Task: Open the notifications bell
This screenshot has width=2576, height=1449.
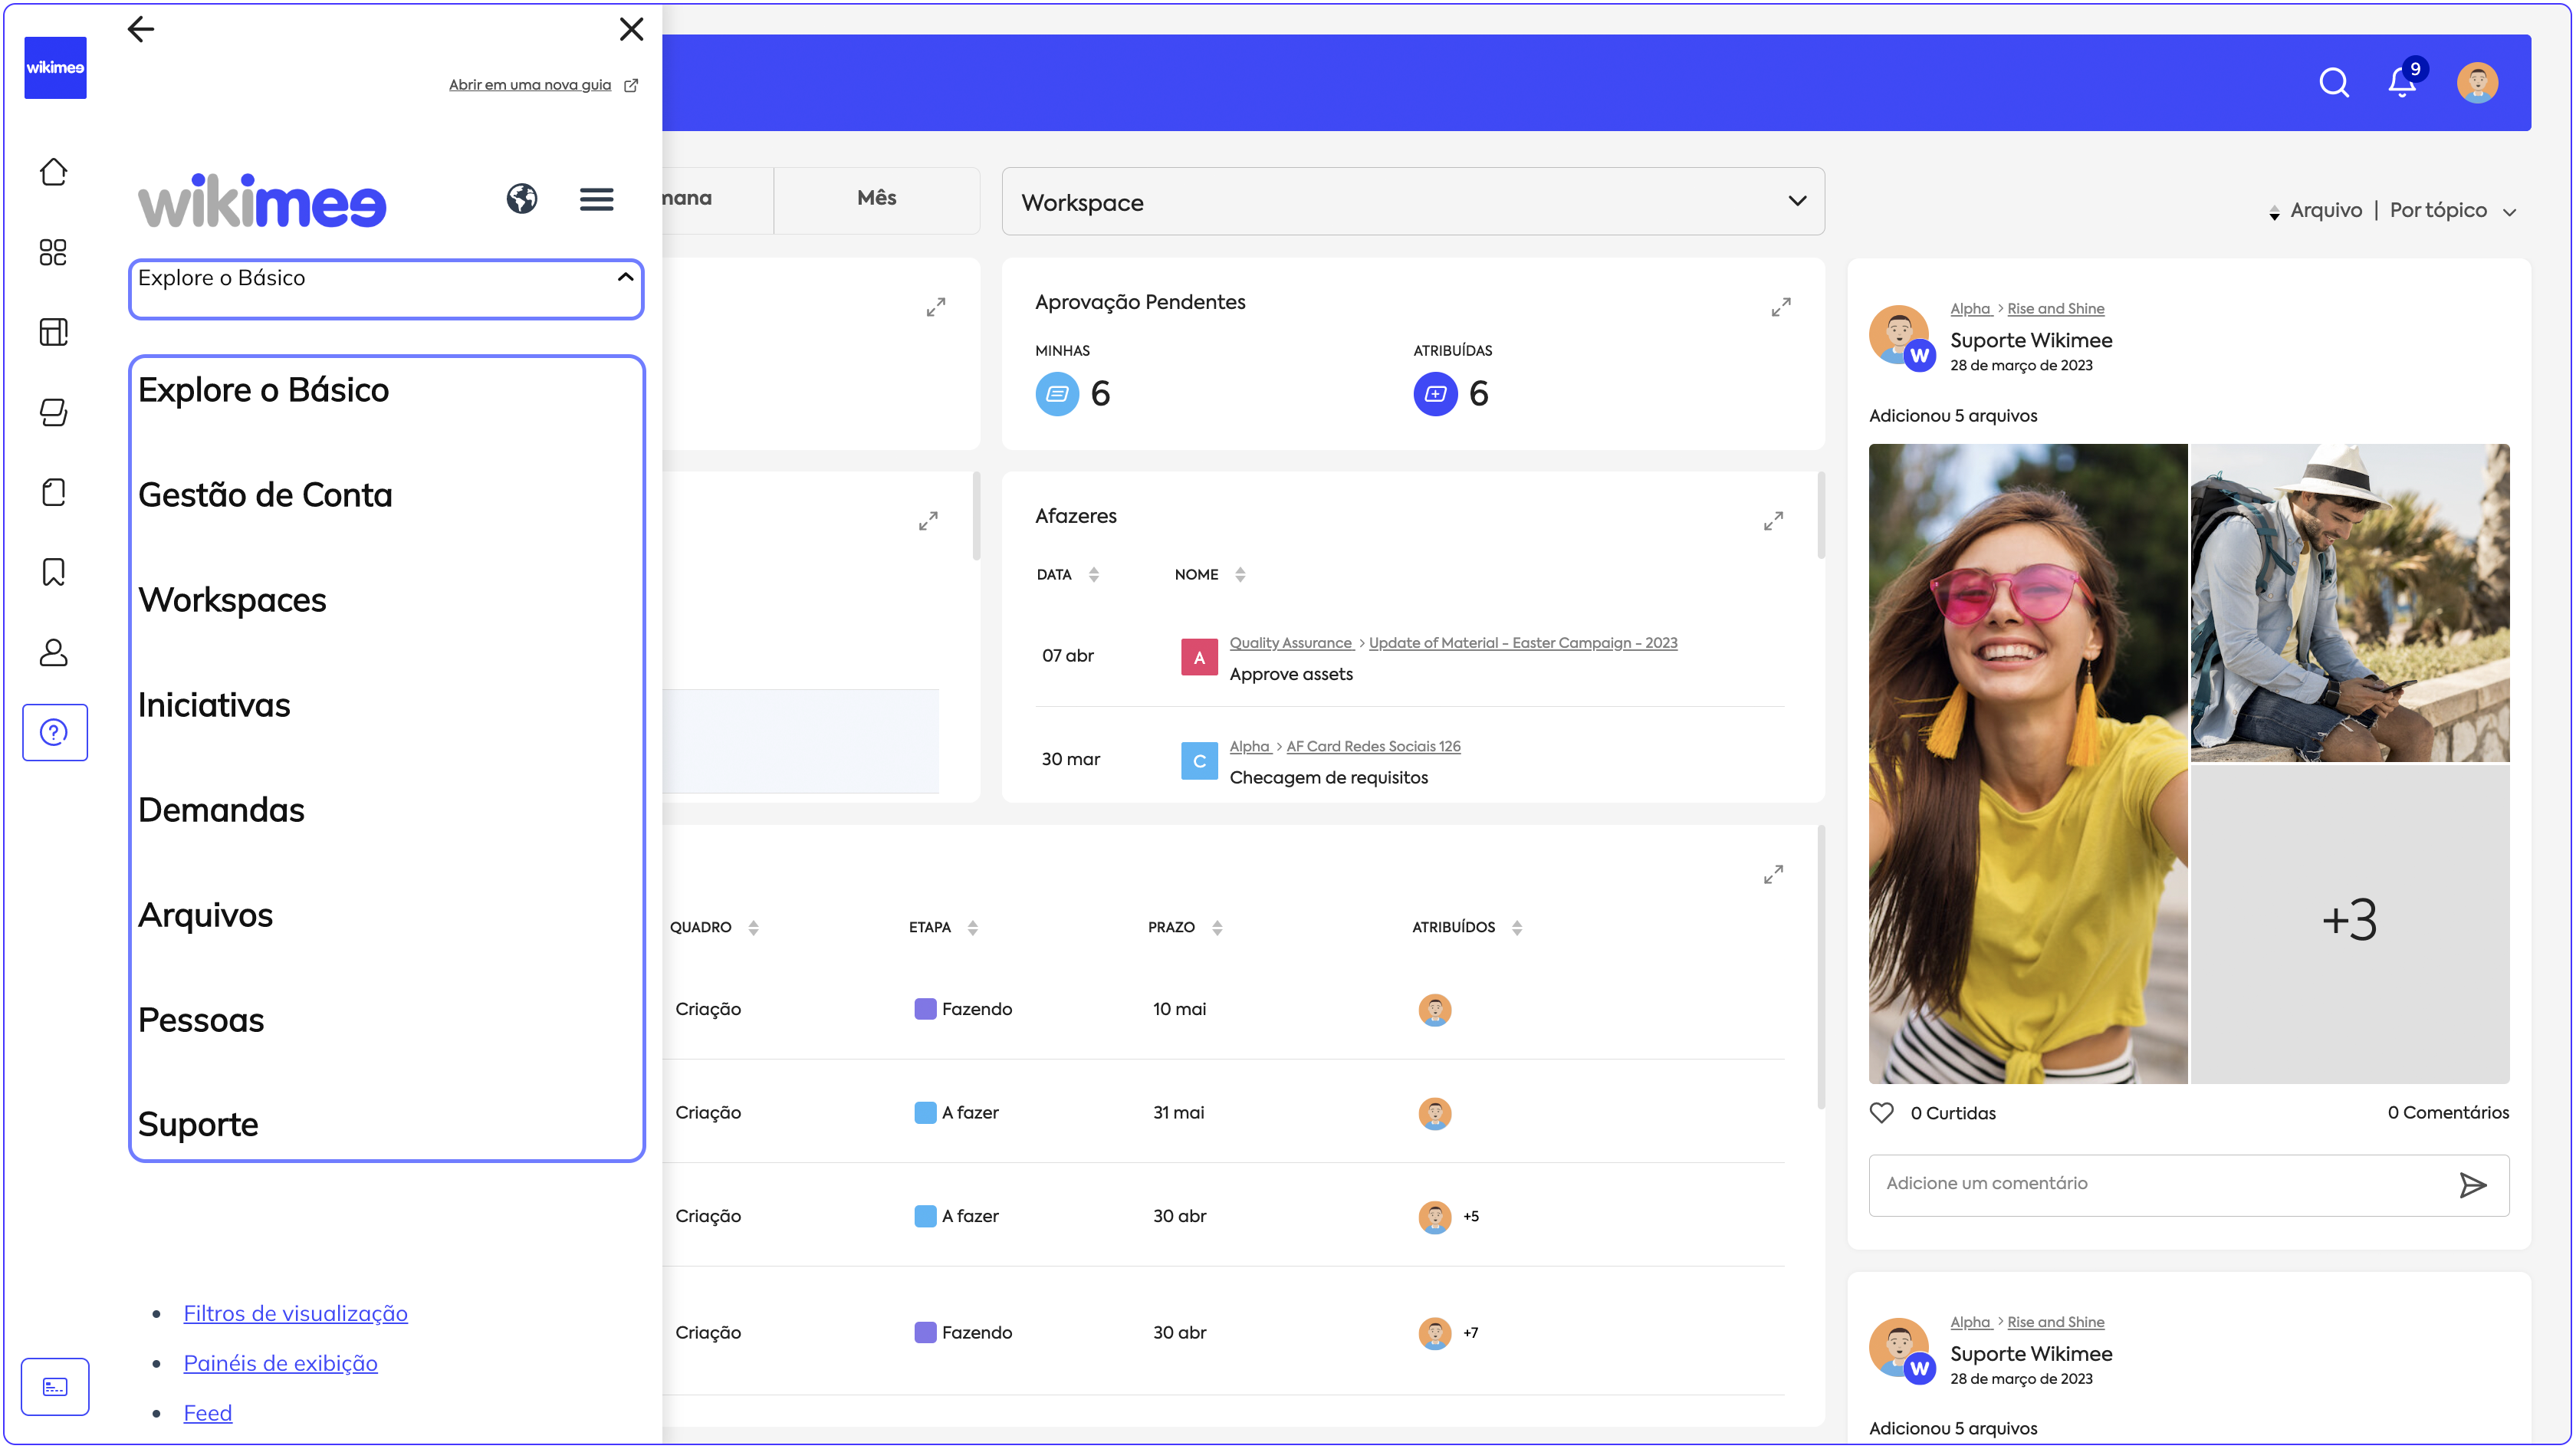Action: 2402,82
